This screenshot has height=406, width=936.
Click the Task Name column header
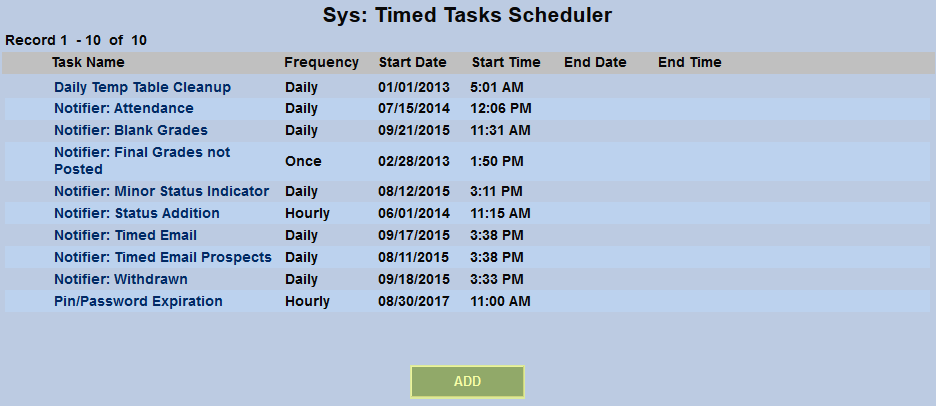tap(90, 62)
